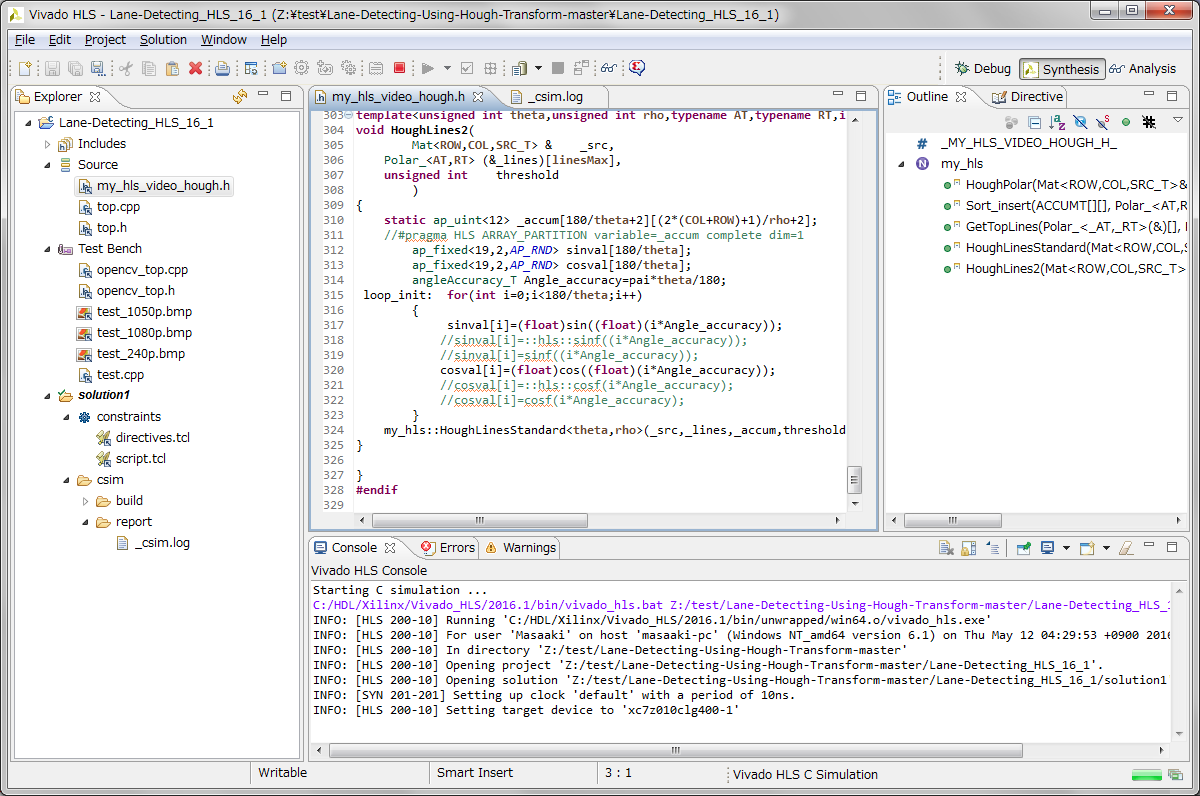Click the Print toolbar icon
1200x796 pixels.
pos(222,69)
